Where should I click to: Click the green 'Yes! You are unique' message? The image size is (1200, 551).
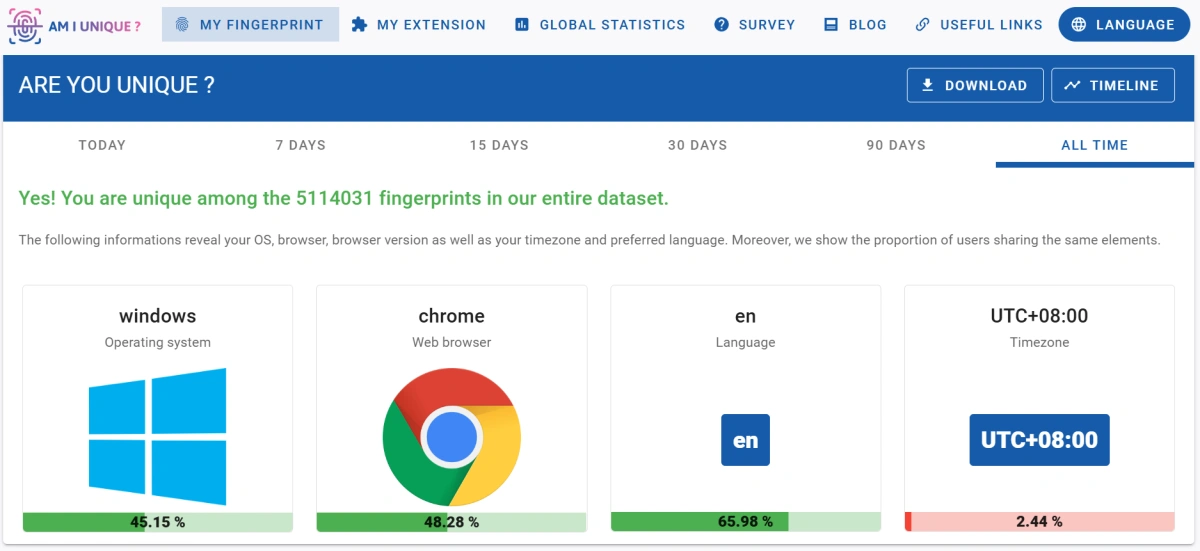(x=343, y=198)
